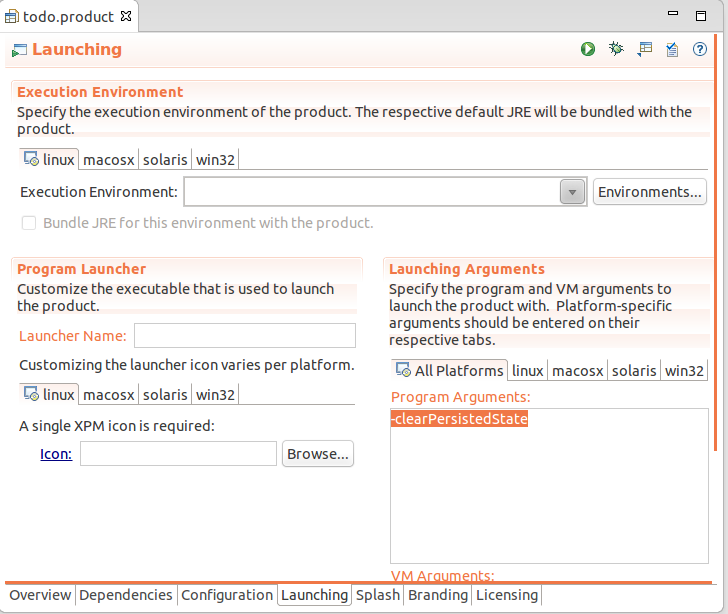Screen dimensions: 728x614
Task: Follow the Icon hyperlink
Action: click(x=55, y=454)
